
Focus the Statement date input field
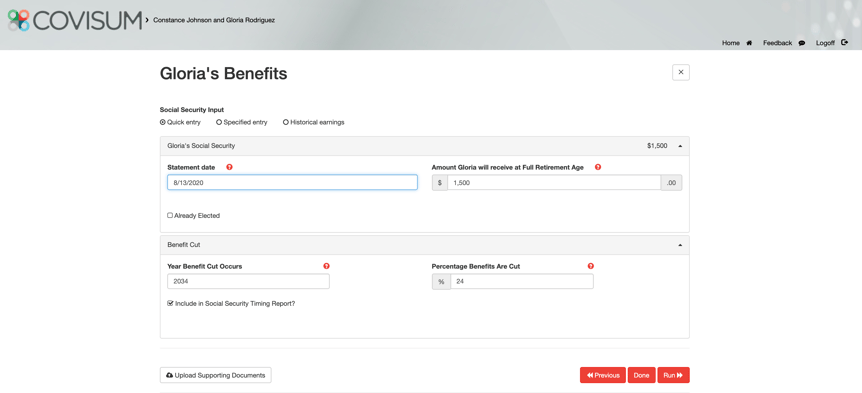pyautogui.click(x=292, y=182)
